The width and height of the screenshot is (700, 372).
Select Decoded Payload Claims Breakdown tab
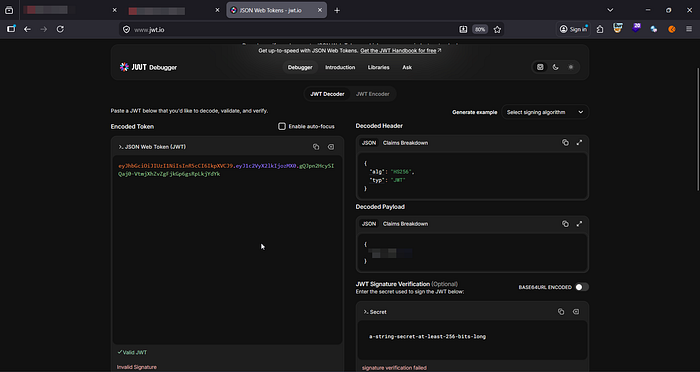click(405, 224)
